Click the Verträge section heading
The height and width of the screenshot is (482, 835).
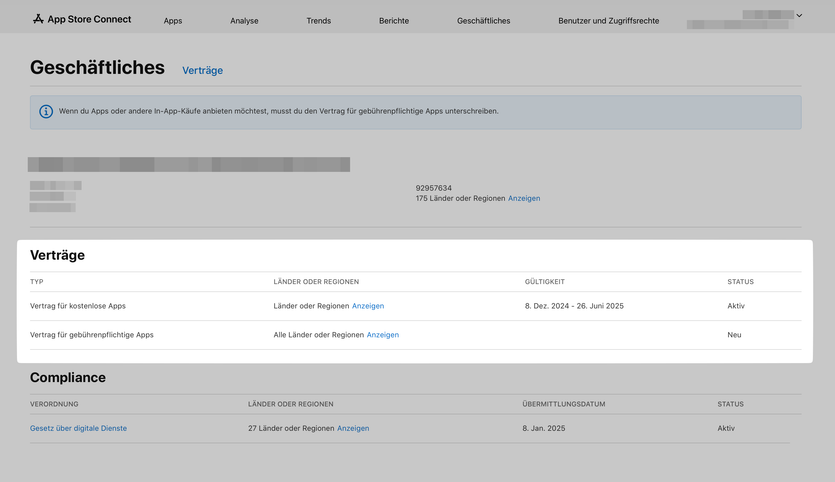tap(57, 255)
